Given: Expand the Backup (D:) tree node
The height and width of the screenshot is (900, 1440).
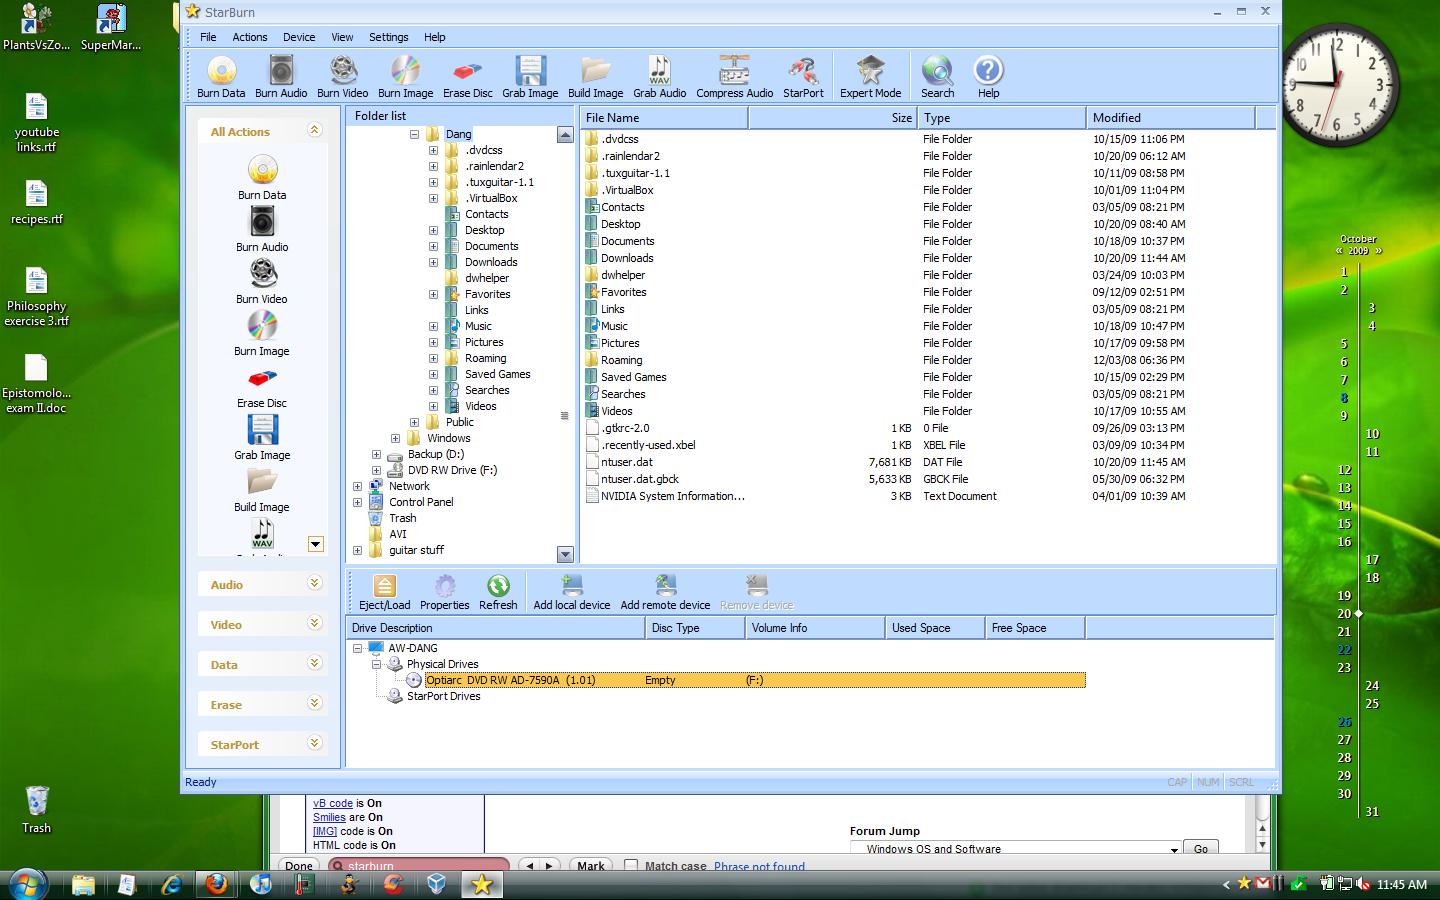Looking at the screenshot, I should click(x=376, y=454).
